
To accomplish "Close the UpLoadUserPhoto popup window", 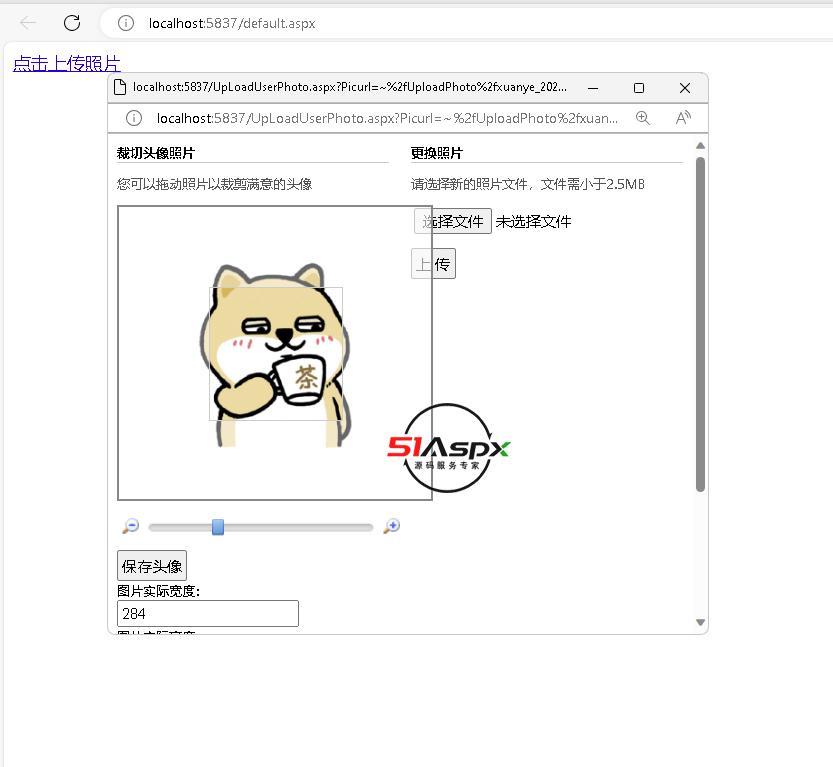I will [x=685, y=88].
